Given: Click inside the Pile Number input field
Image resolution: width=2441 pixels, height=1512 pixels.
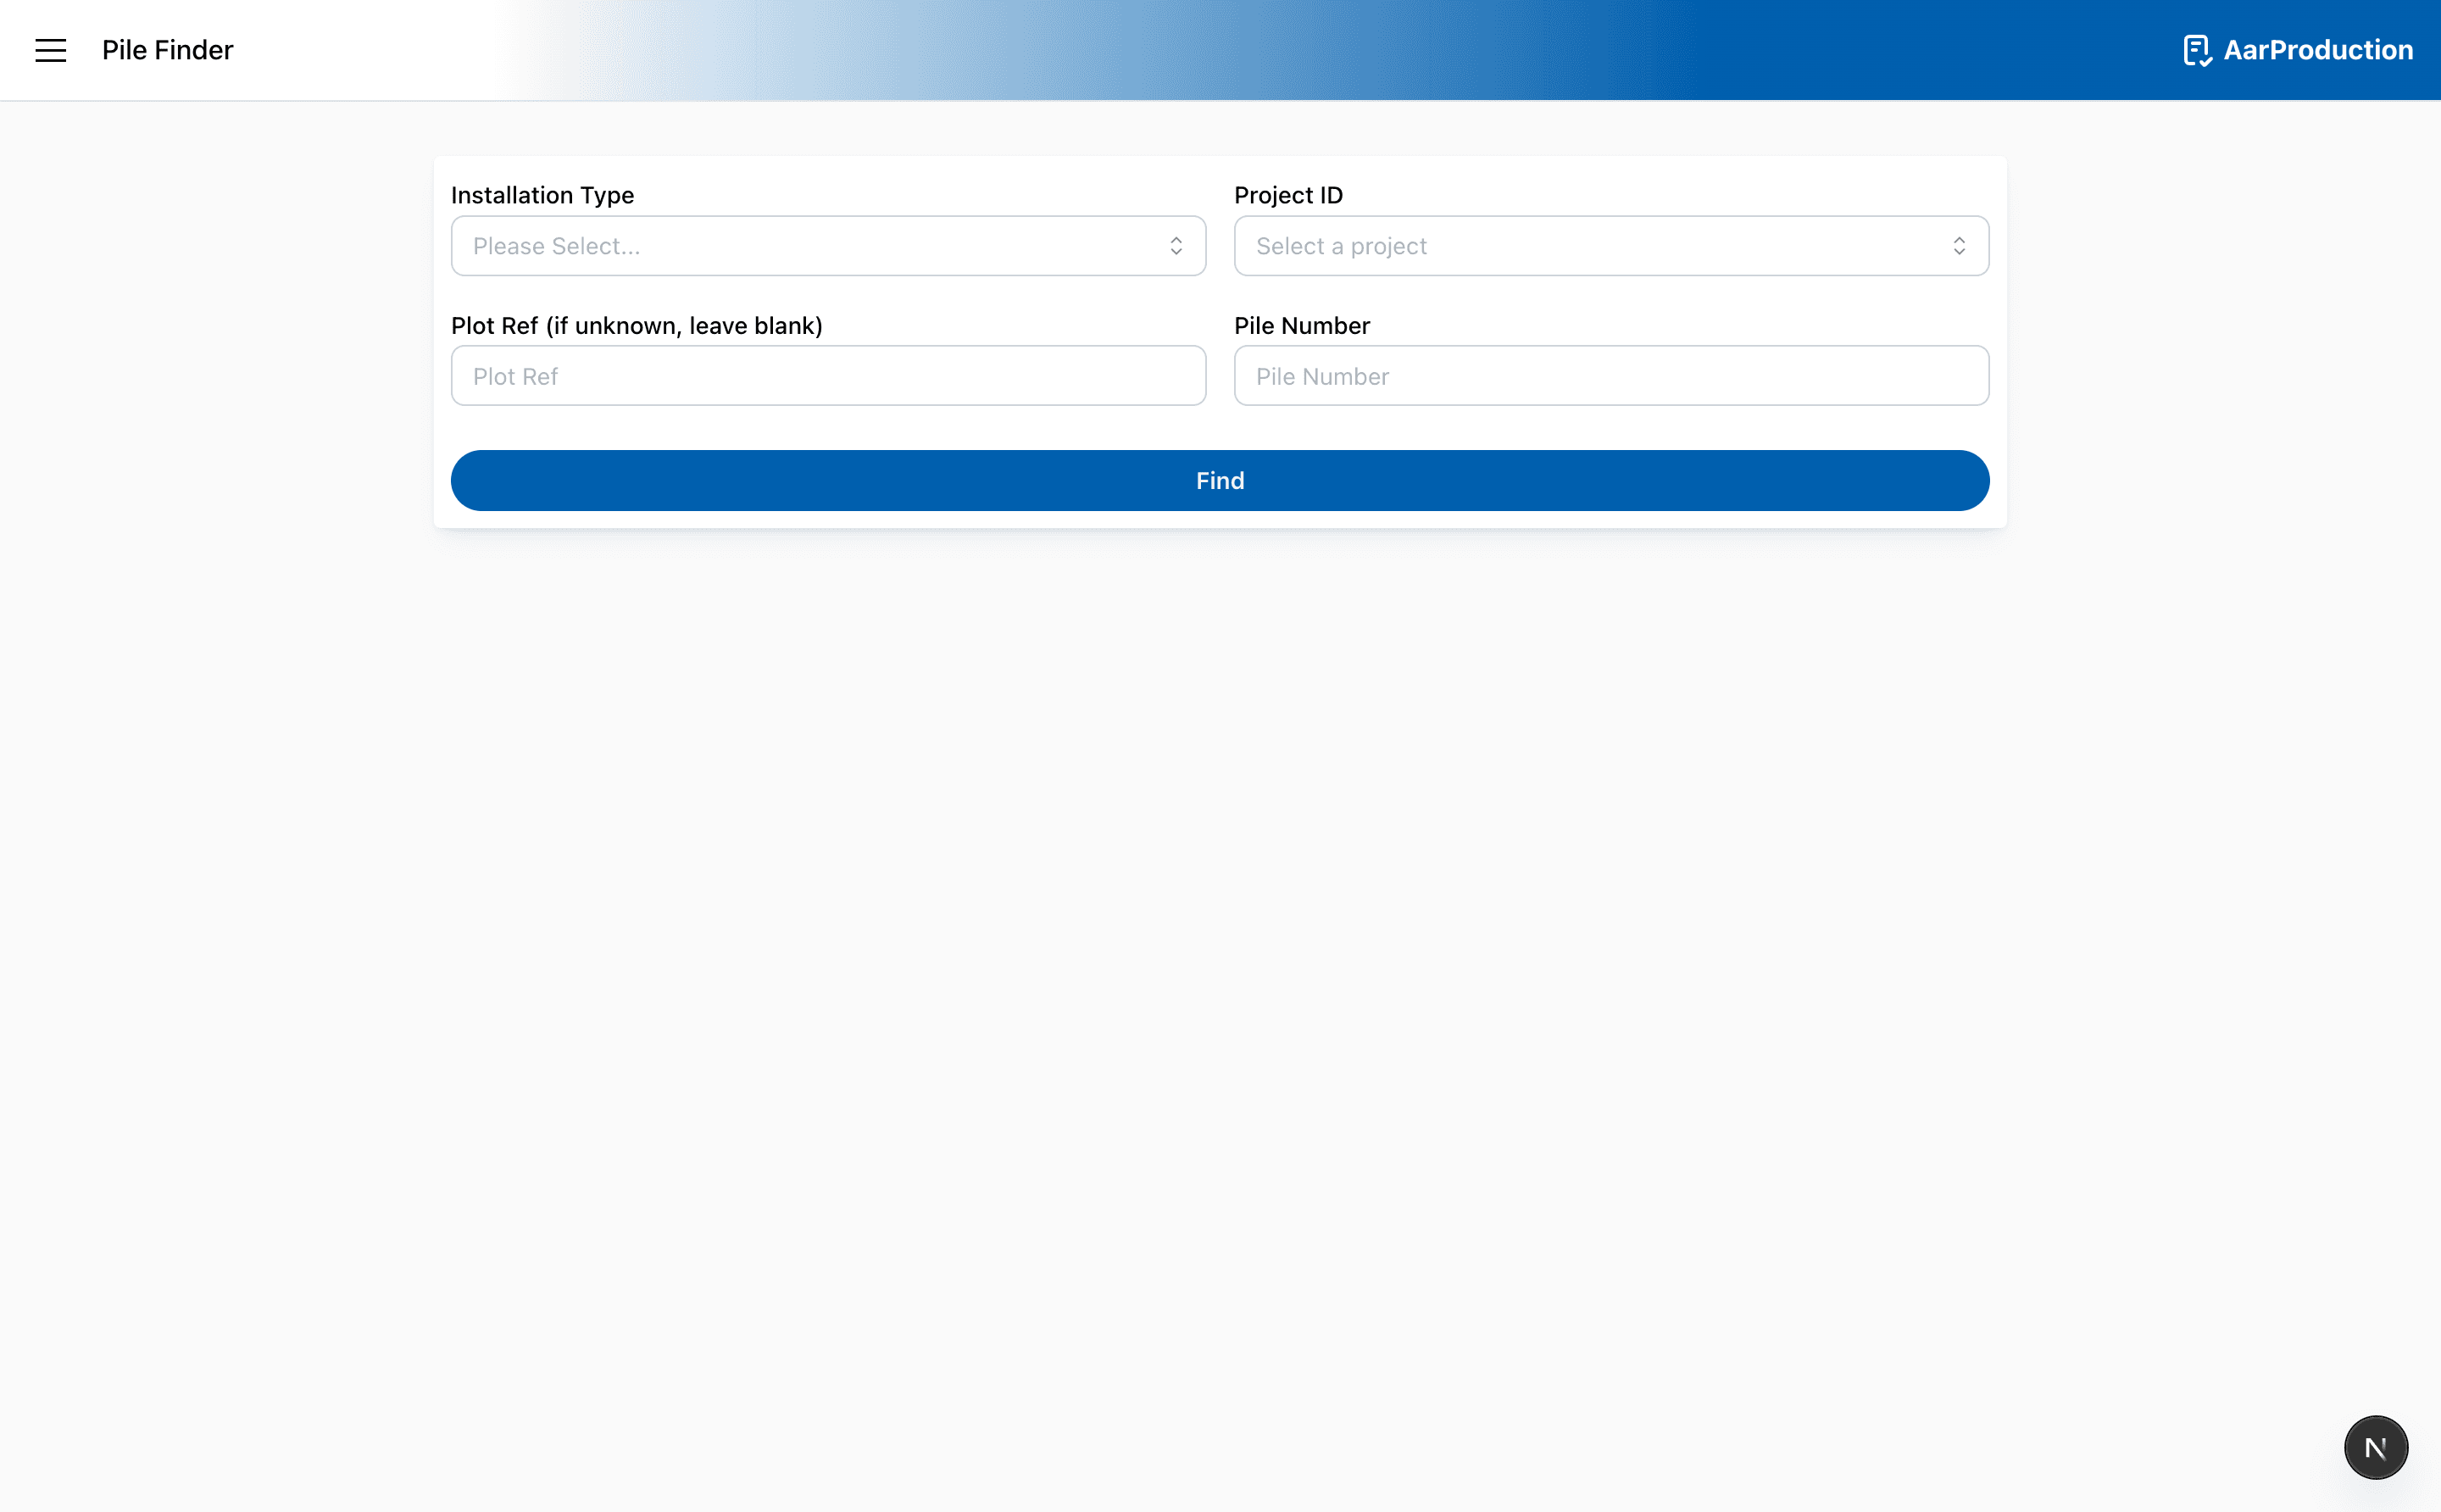Looking at the screenshot, I should point(1610,376).
